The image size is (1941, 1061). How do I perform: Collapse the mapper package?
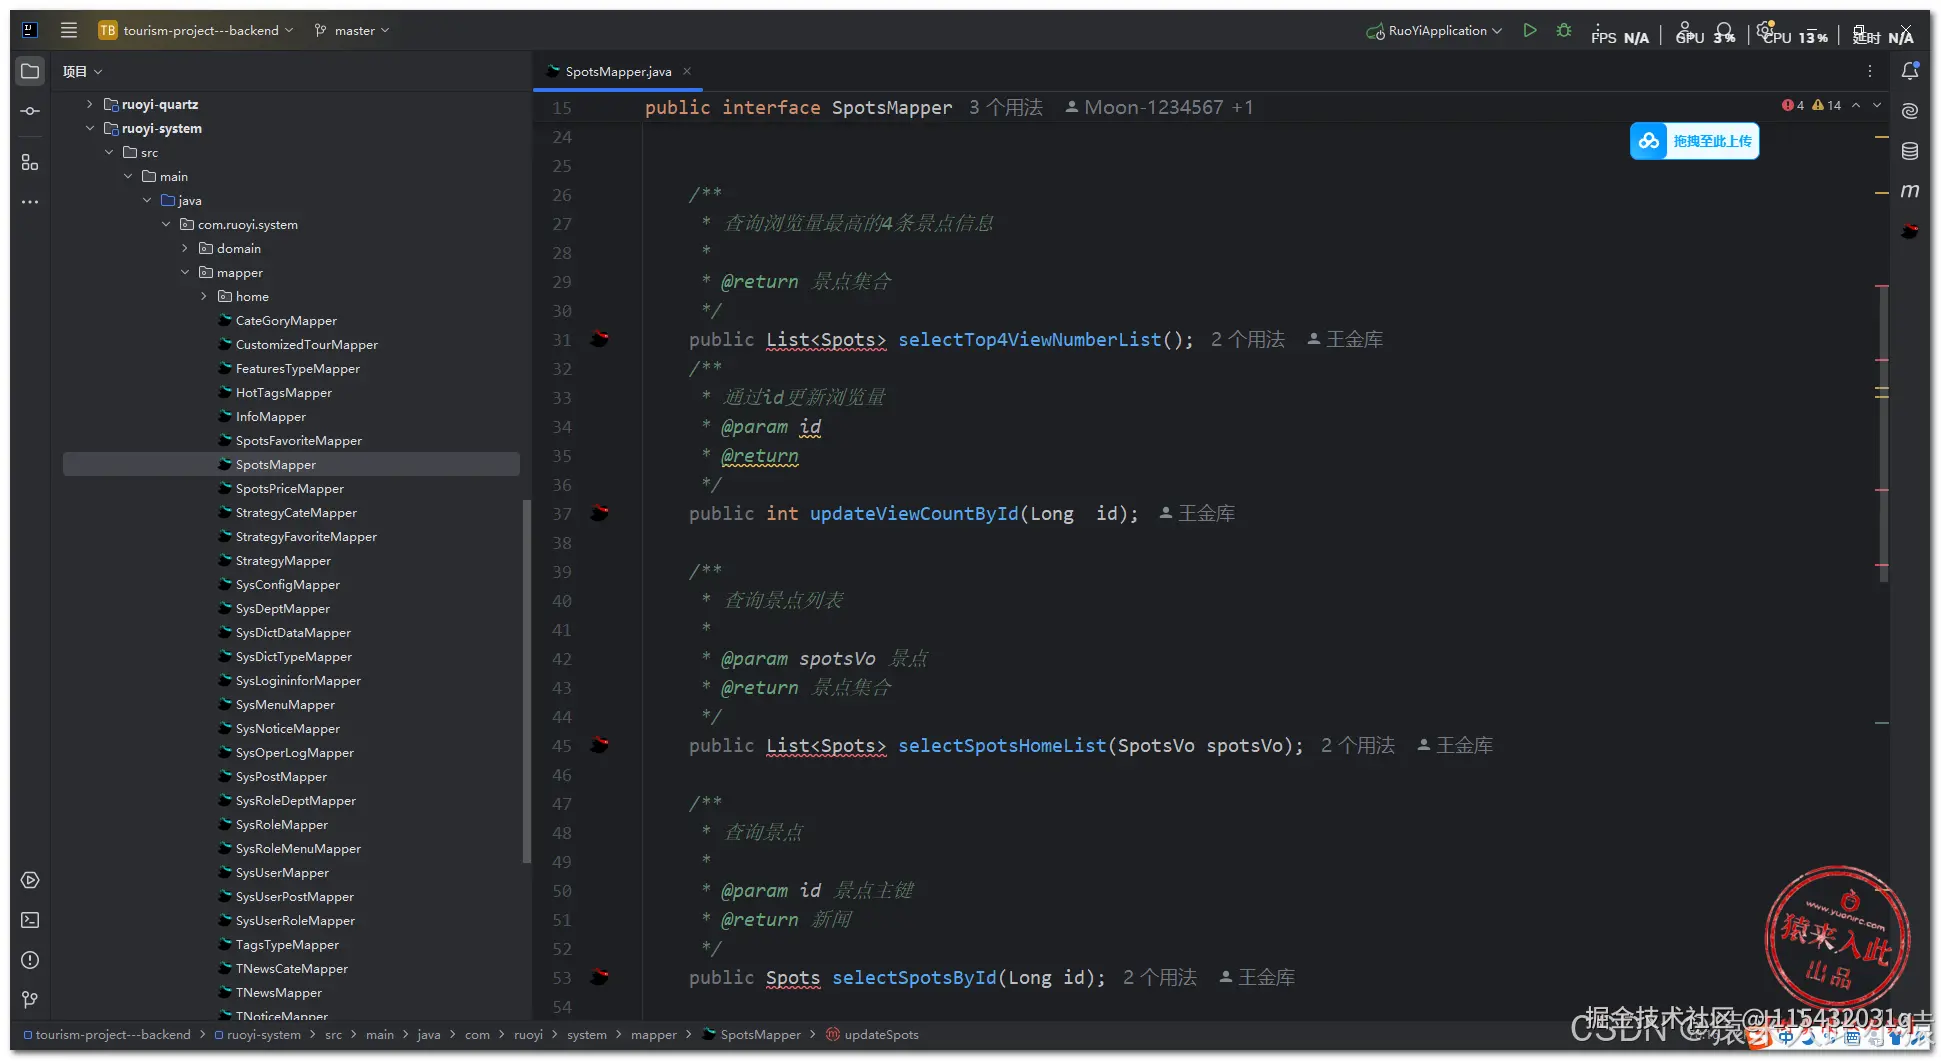[185, 272]
